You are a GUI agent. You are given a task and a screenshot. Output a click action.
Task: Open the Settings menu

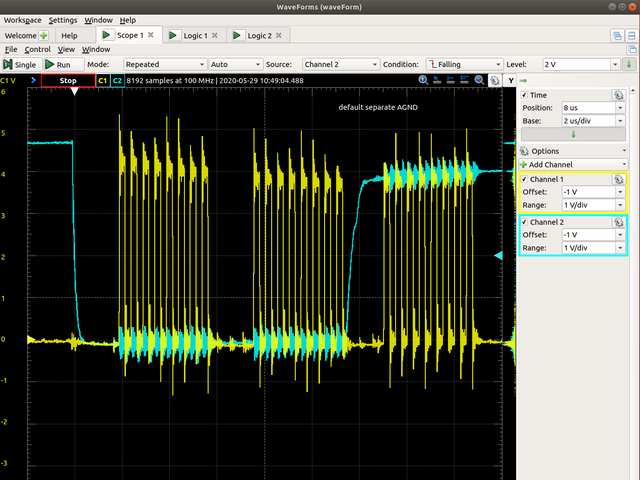click(x=63, y=20)
